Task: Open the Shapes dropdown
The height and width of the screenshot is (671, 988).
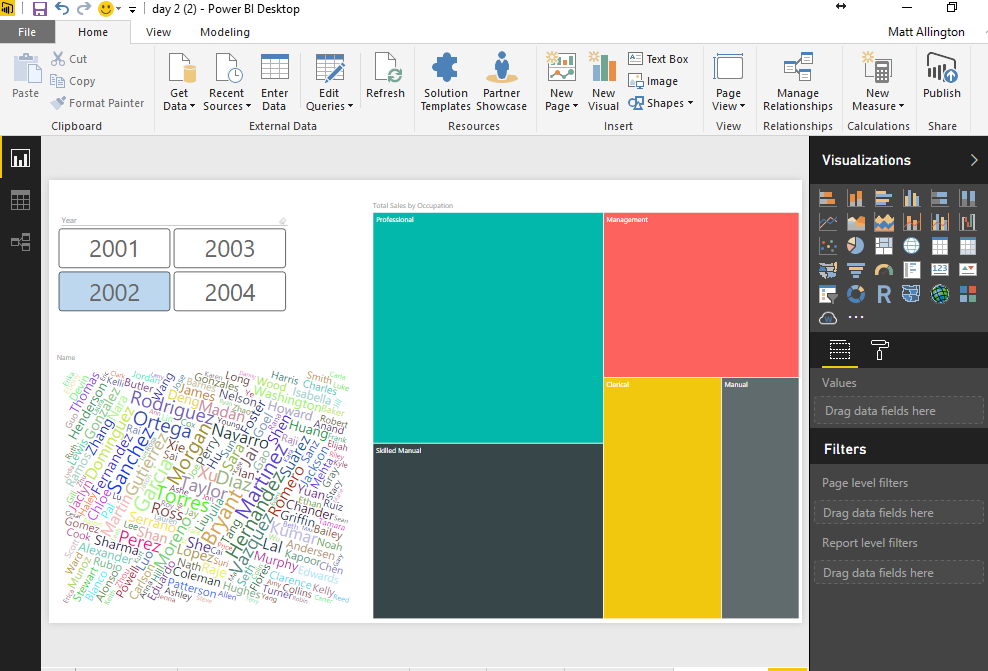Action: point(661,103)
